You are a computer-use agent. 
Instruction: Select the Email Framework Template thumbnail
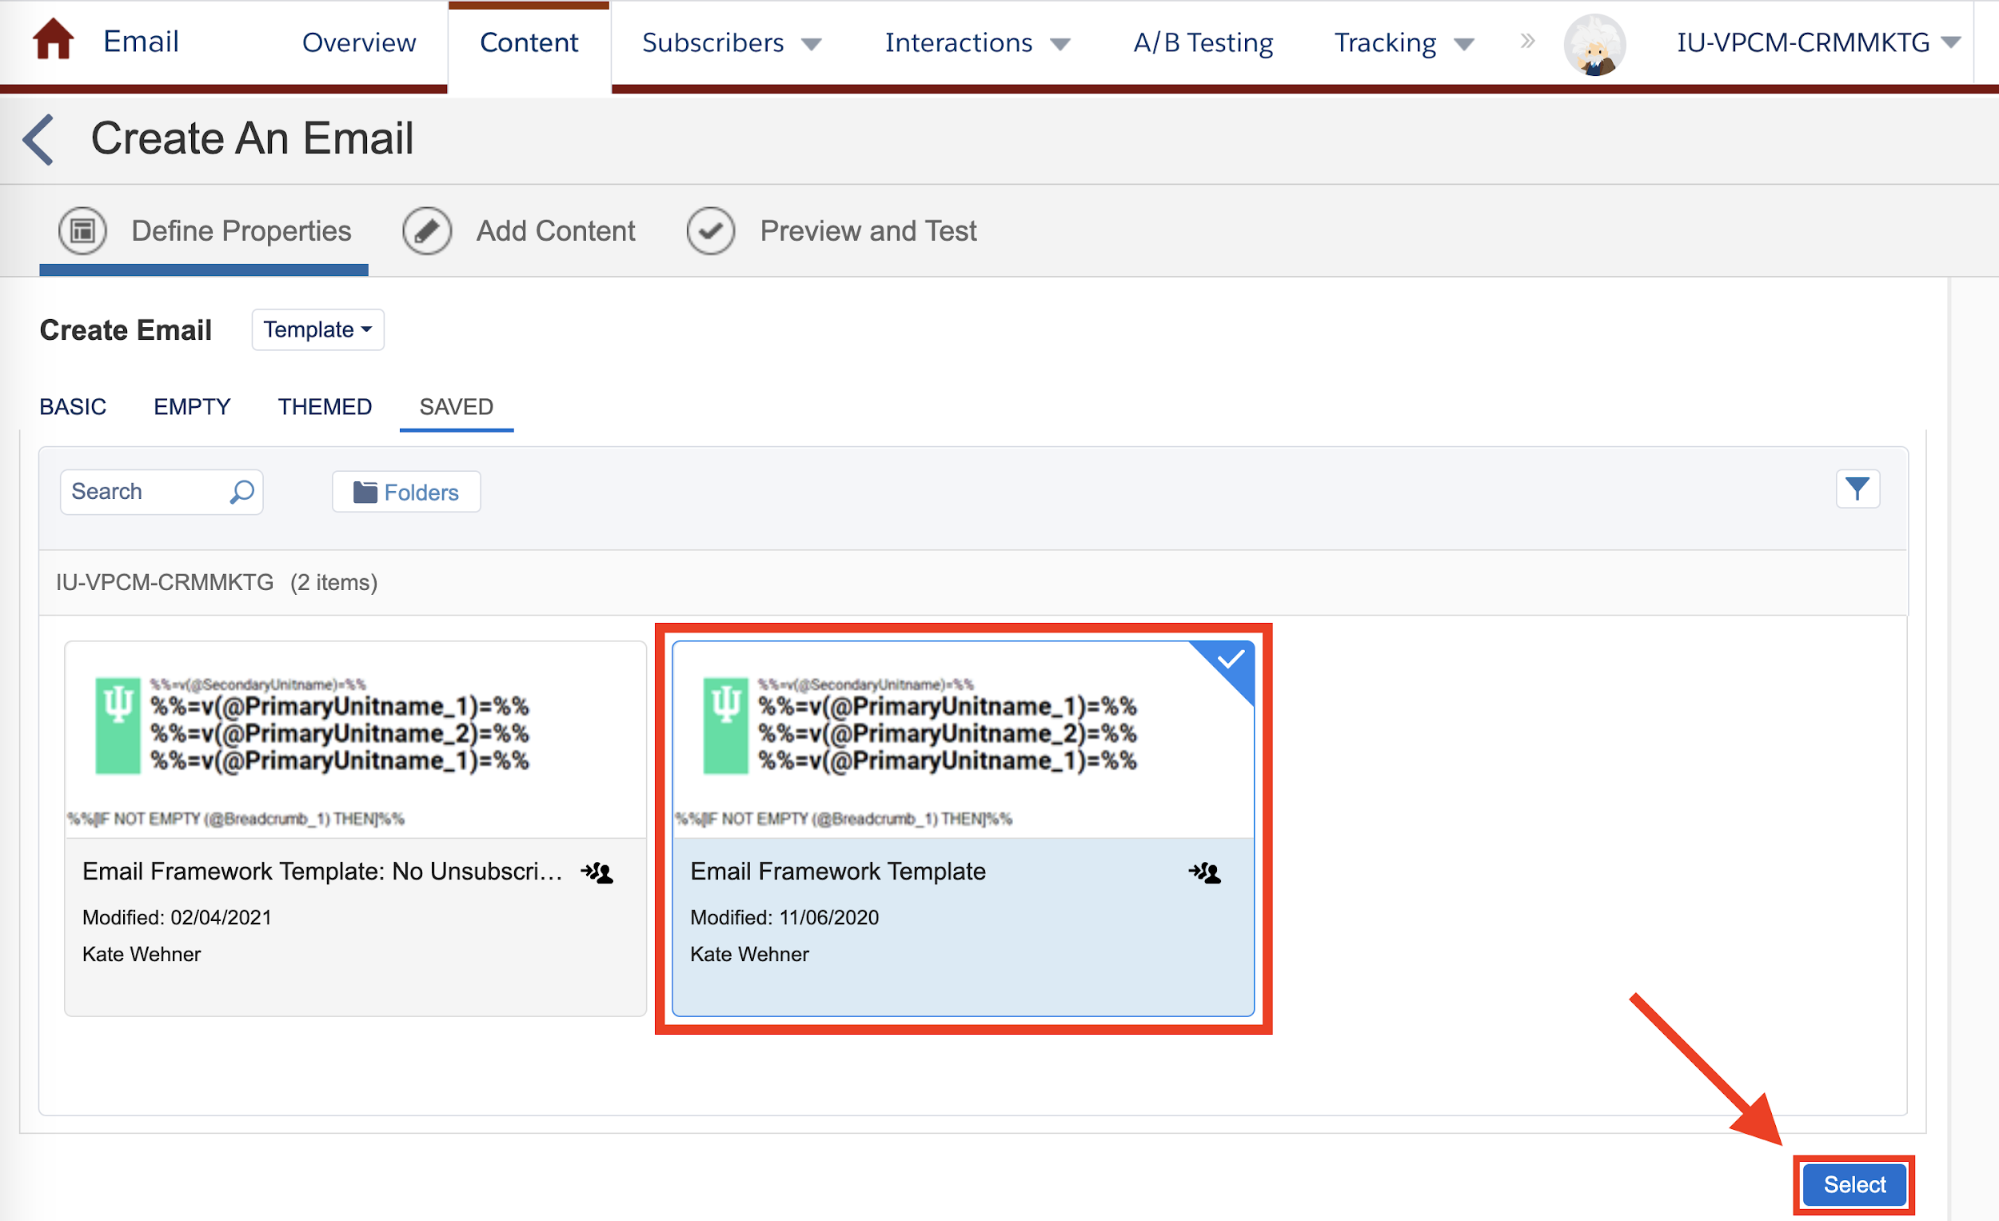[x=963, y=740]
